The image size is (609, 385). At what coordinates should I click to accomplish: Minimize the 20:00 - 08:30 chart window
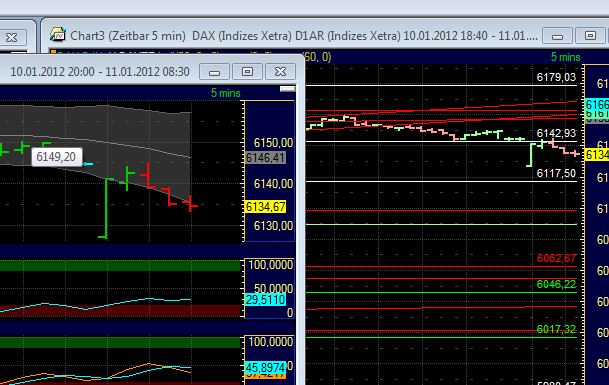point(214,72)
